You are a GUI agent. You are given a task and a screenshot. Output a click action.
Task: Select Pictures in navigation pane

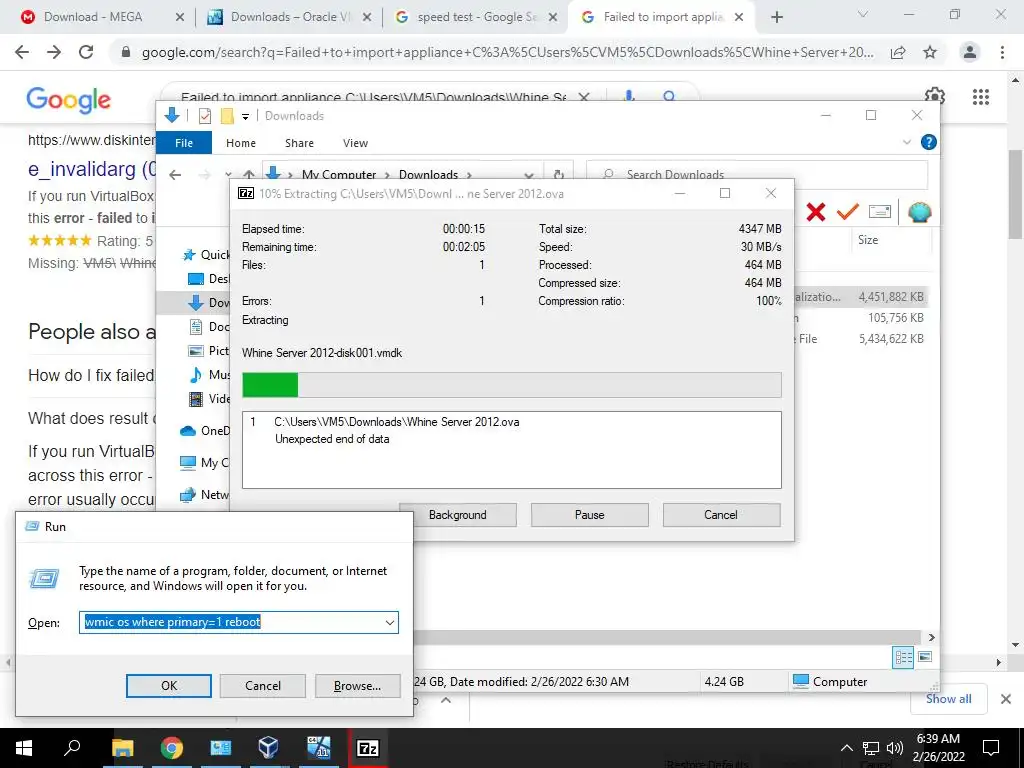(208, 351)
